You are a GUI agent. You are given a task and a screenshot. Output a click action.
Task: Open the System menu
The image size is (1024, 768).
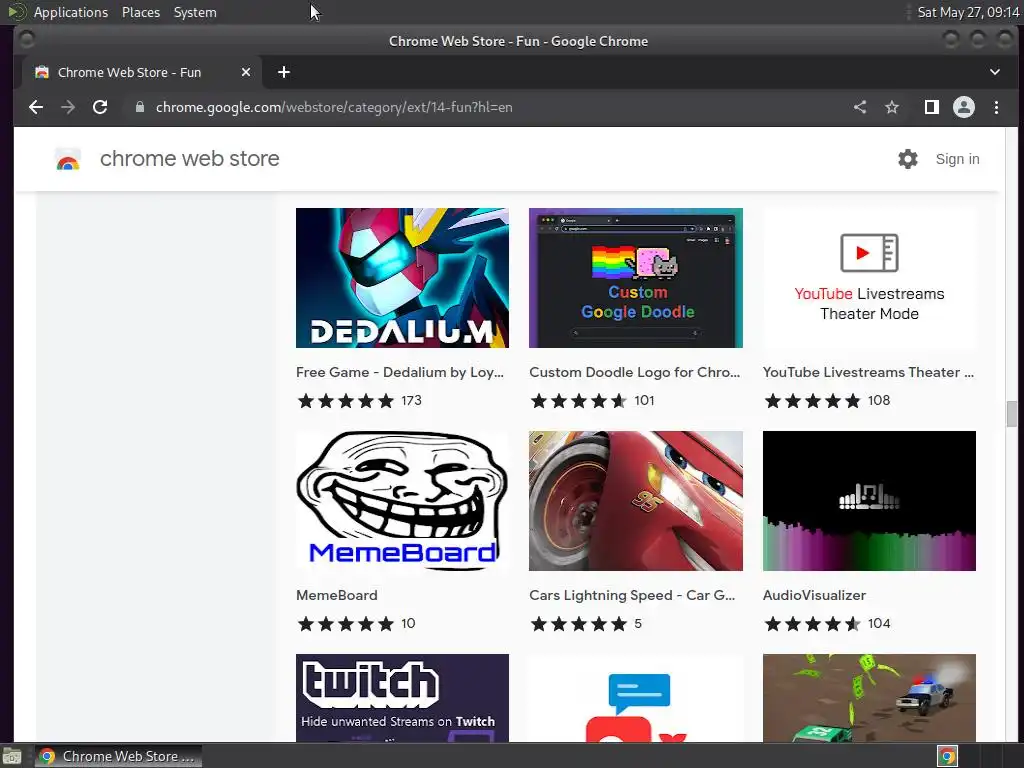[195, 12]
